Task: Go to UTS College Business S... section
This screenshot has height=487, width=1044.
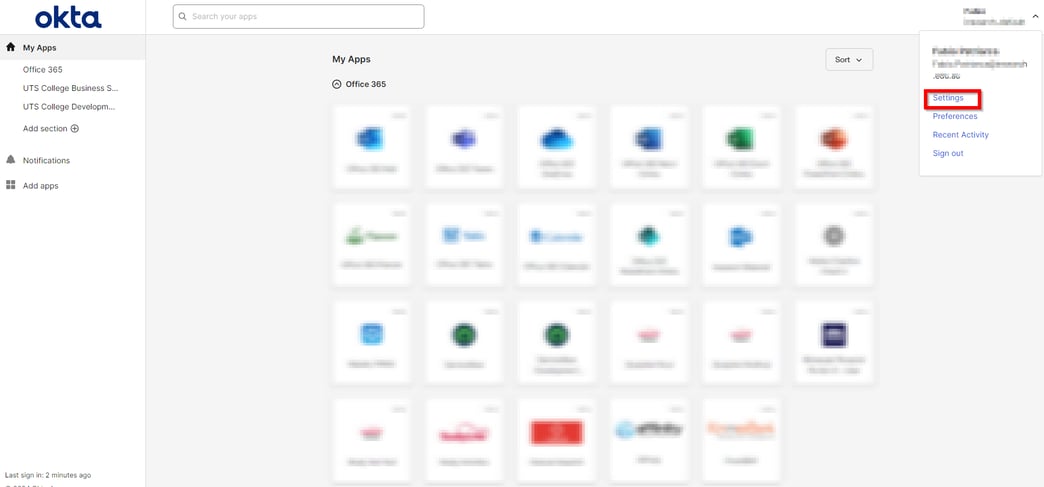Action: click(71, 88)
